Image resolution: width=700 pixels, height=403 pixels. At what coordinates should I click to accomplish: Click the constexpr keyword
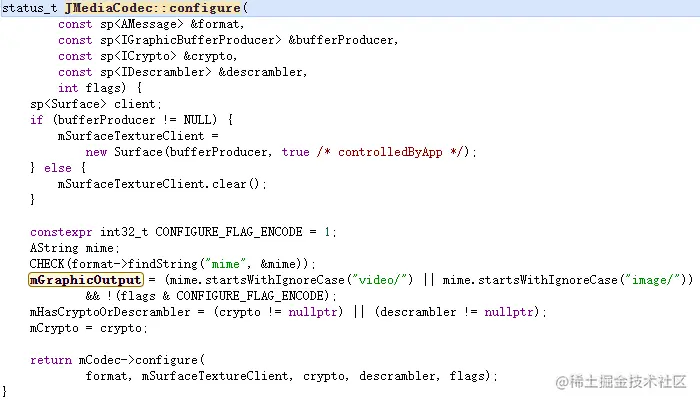coord(61,232)
